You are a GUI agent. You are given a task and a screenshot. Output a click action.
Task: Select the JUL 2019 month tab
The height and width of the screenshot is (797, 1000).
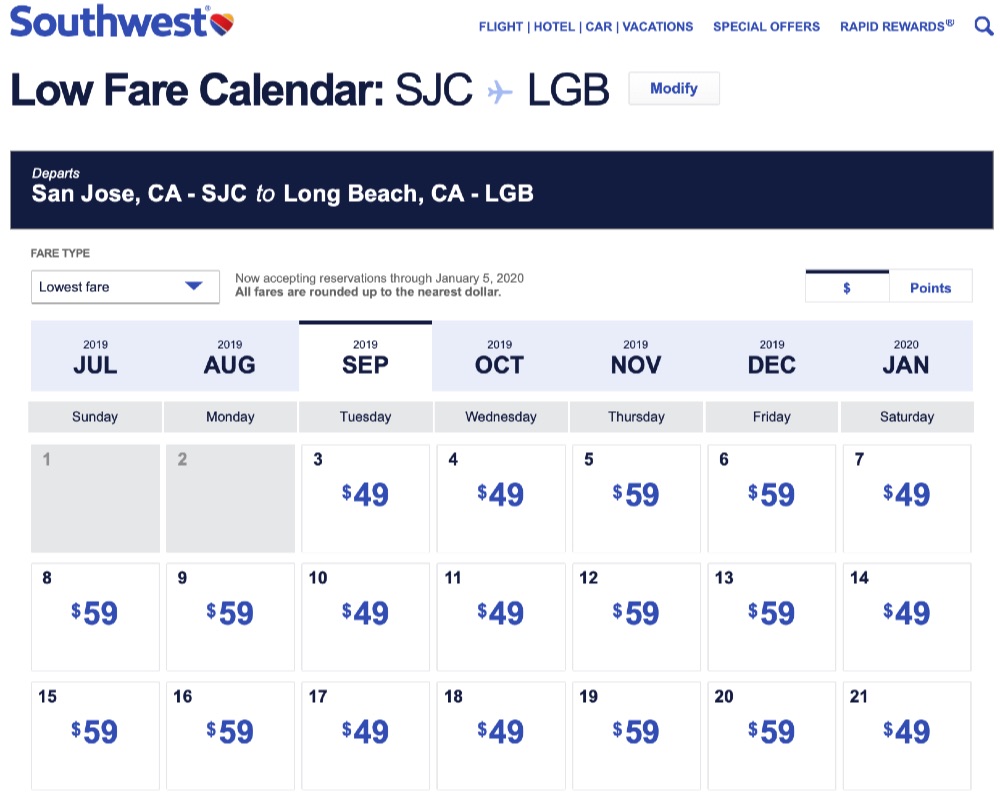(x=95, y=357)
